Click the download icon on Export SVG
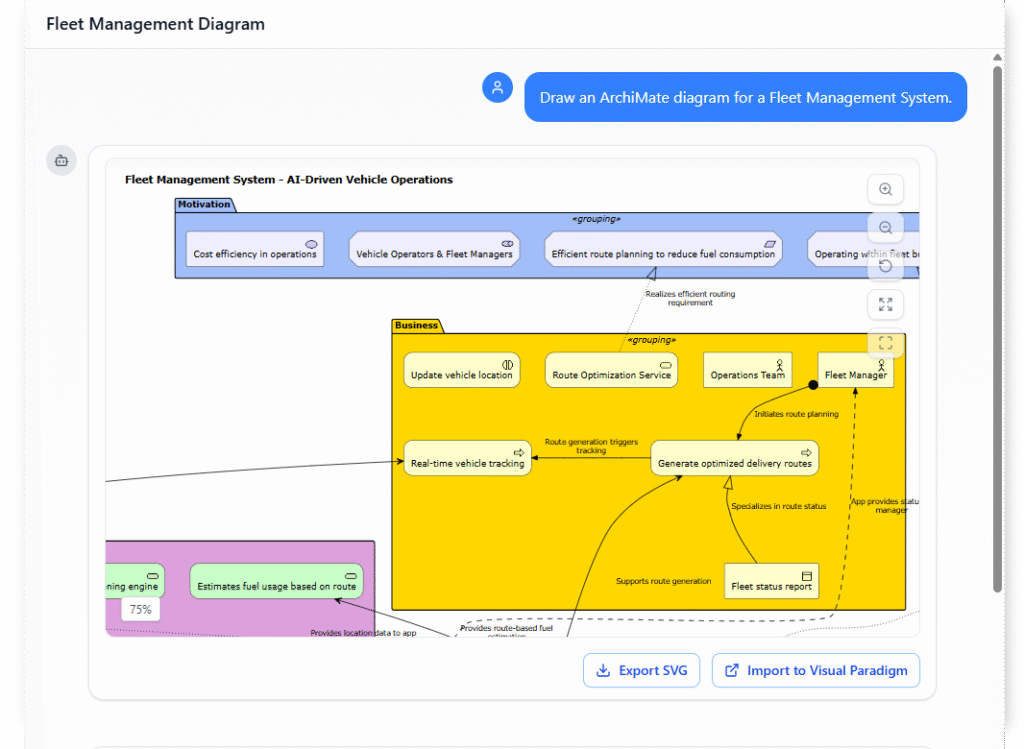 pyautogui.click(x=604, y=670)
